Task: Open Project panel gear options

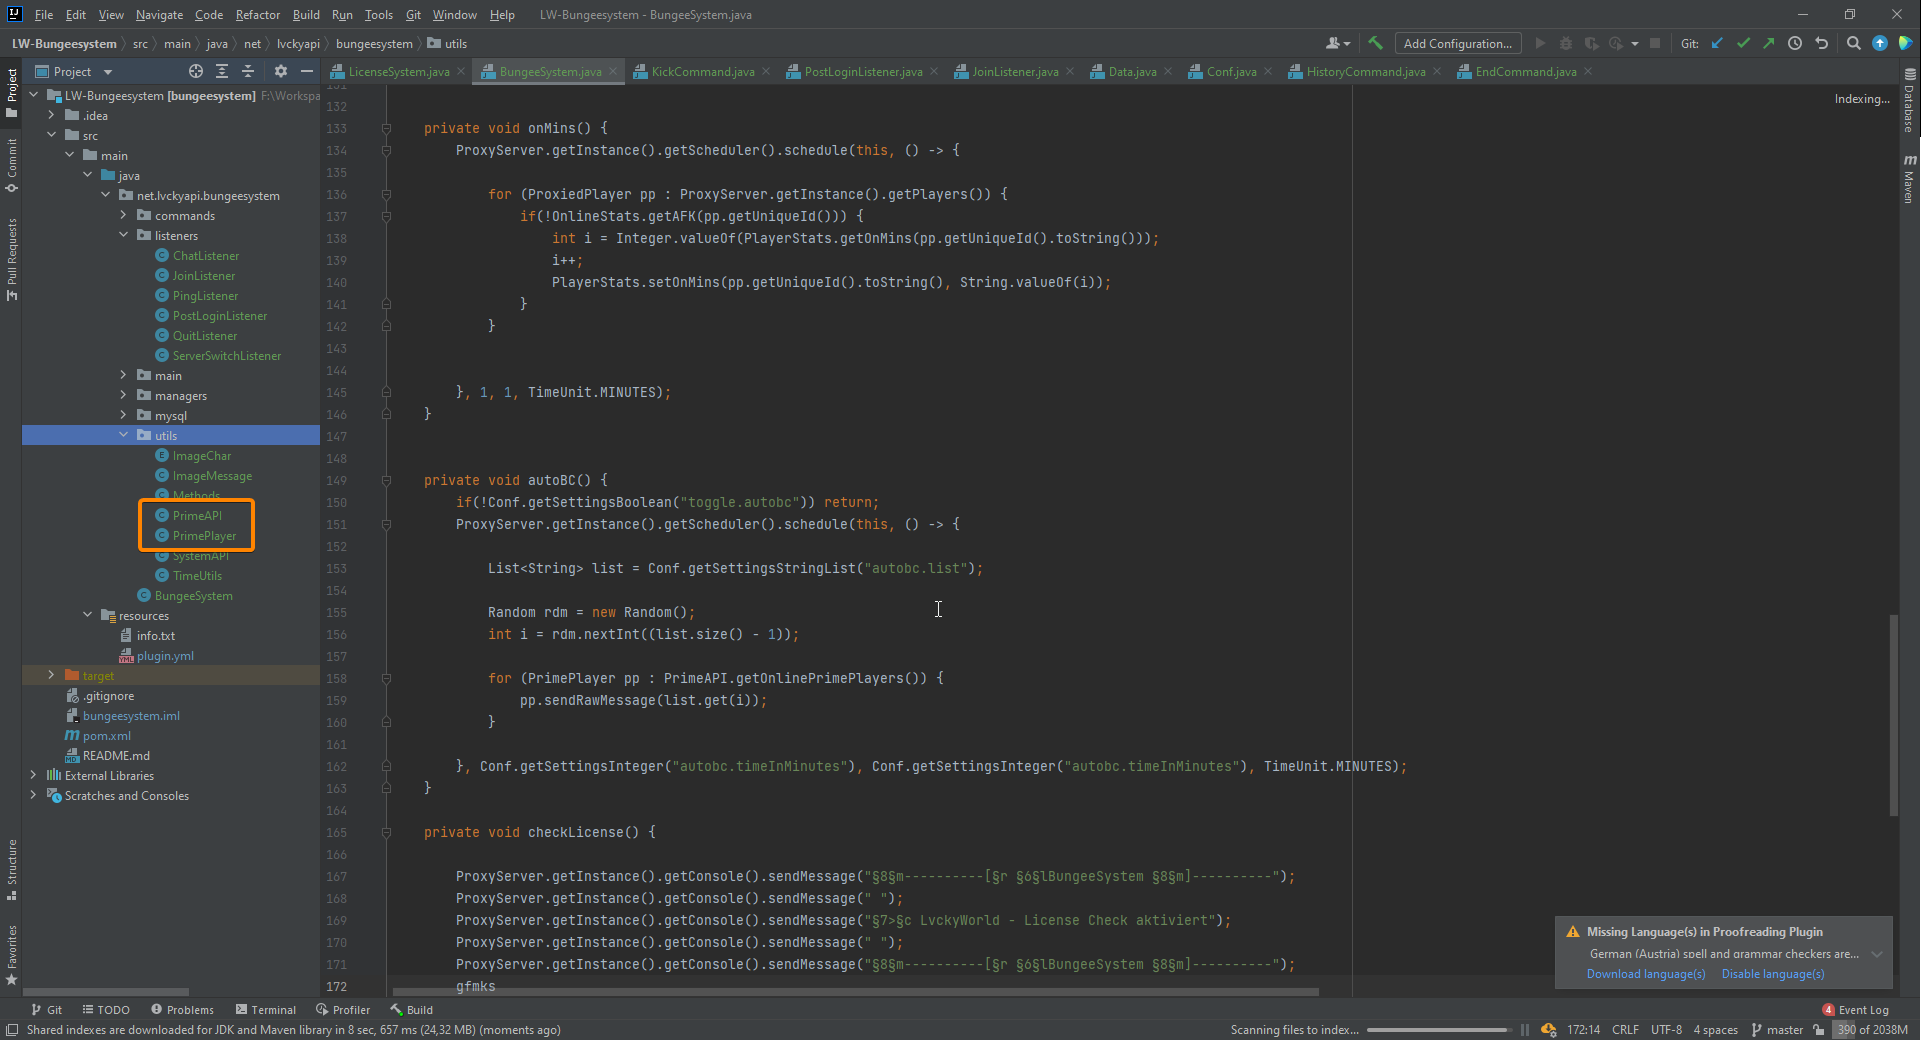Action: (x=281, y=71)
